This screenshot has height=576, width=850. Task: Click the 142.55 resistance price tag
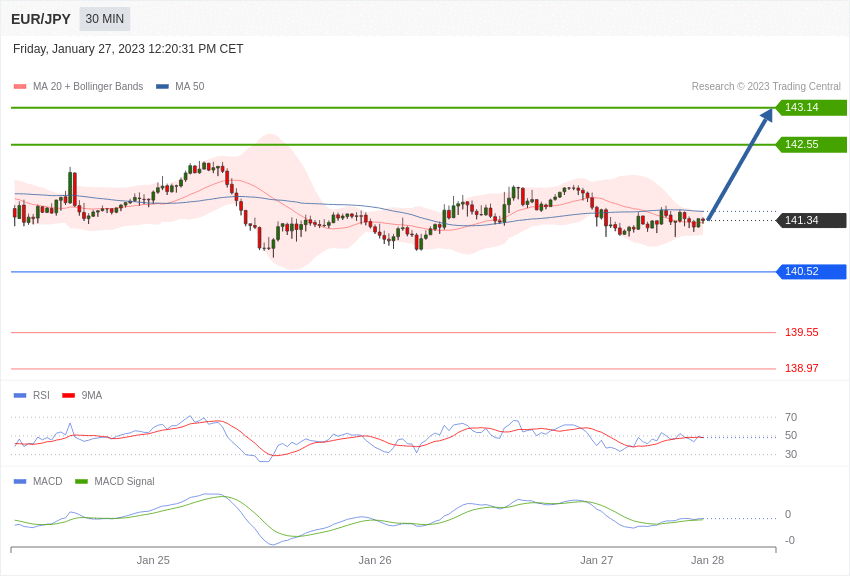point(812,144)
